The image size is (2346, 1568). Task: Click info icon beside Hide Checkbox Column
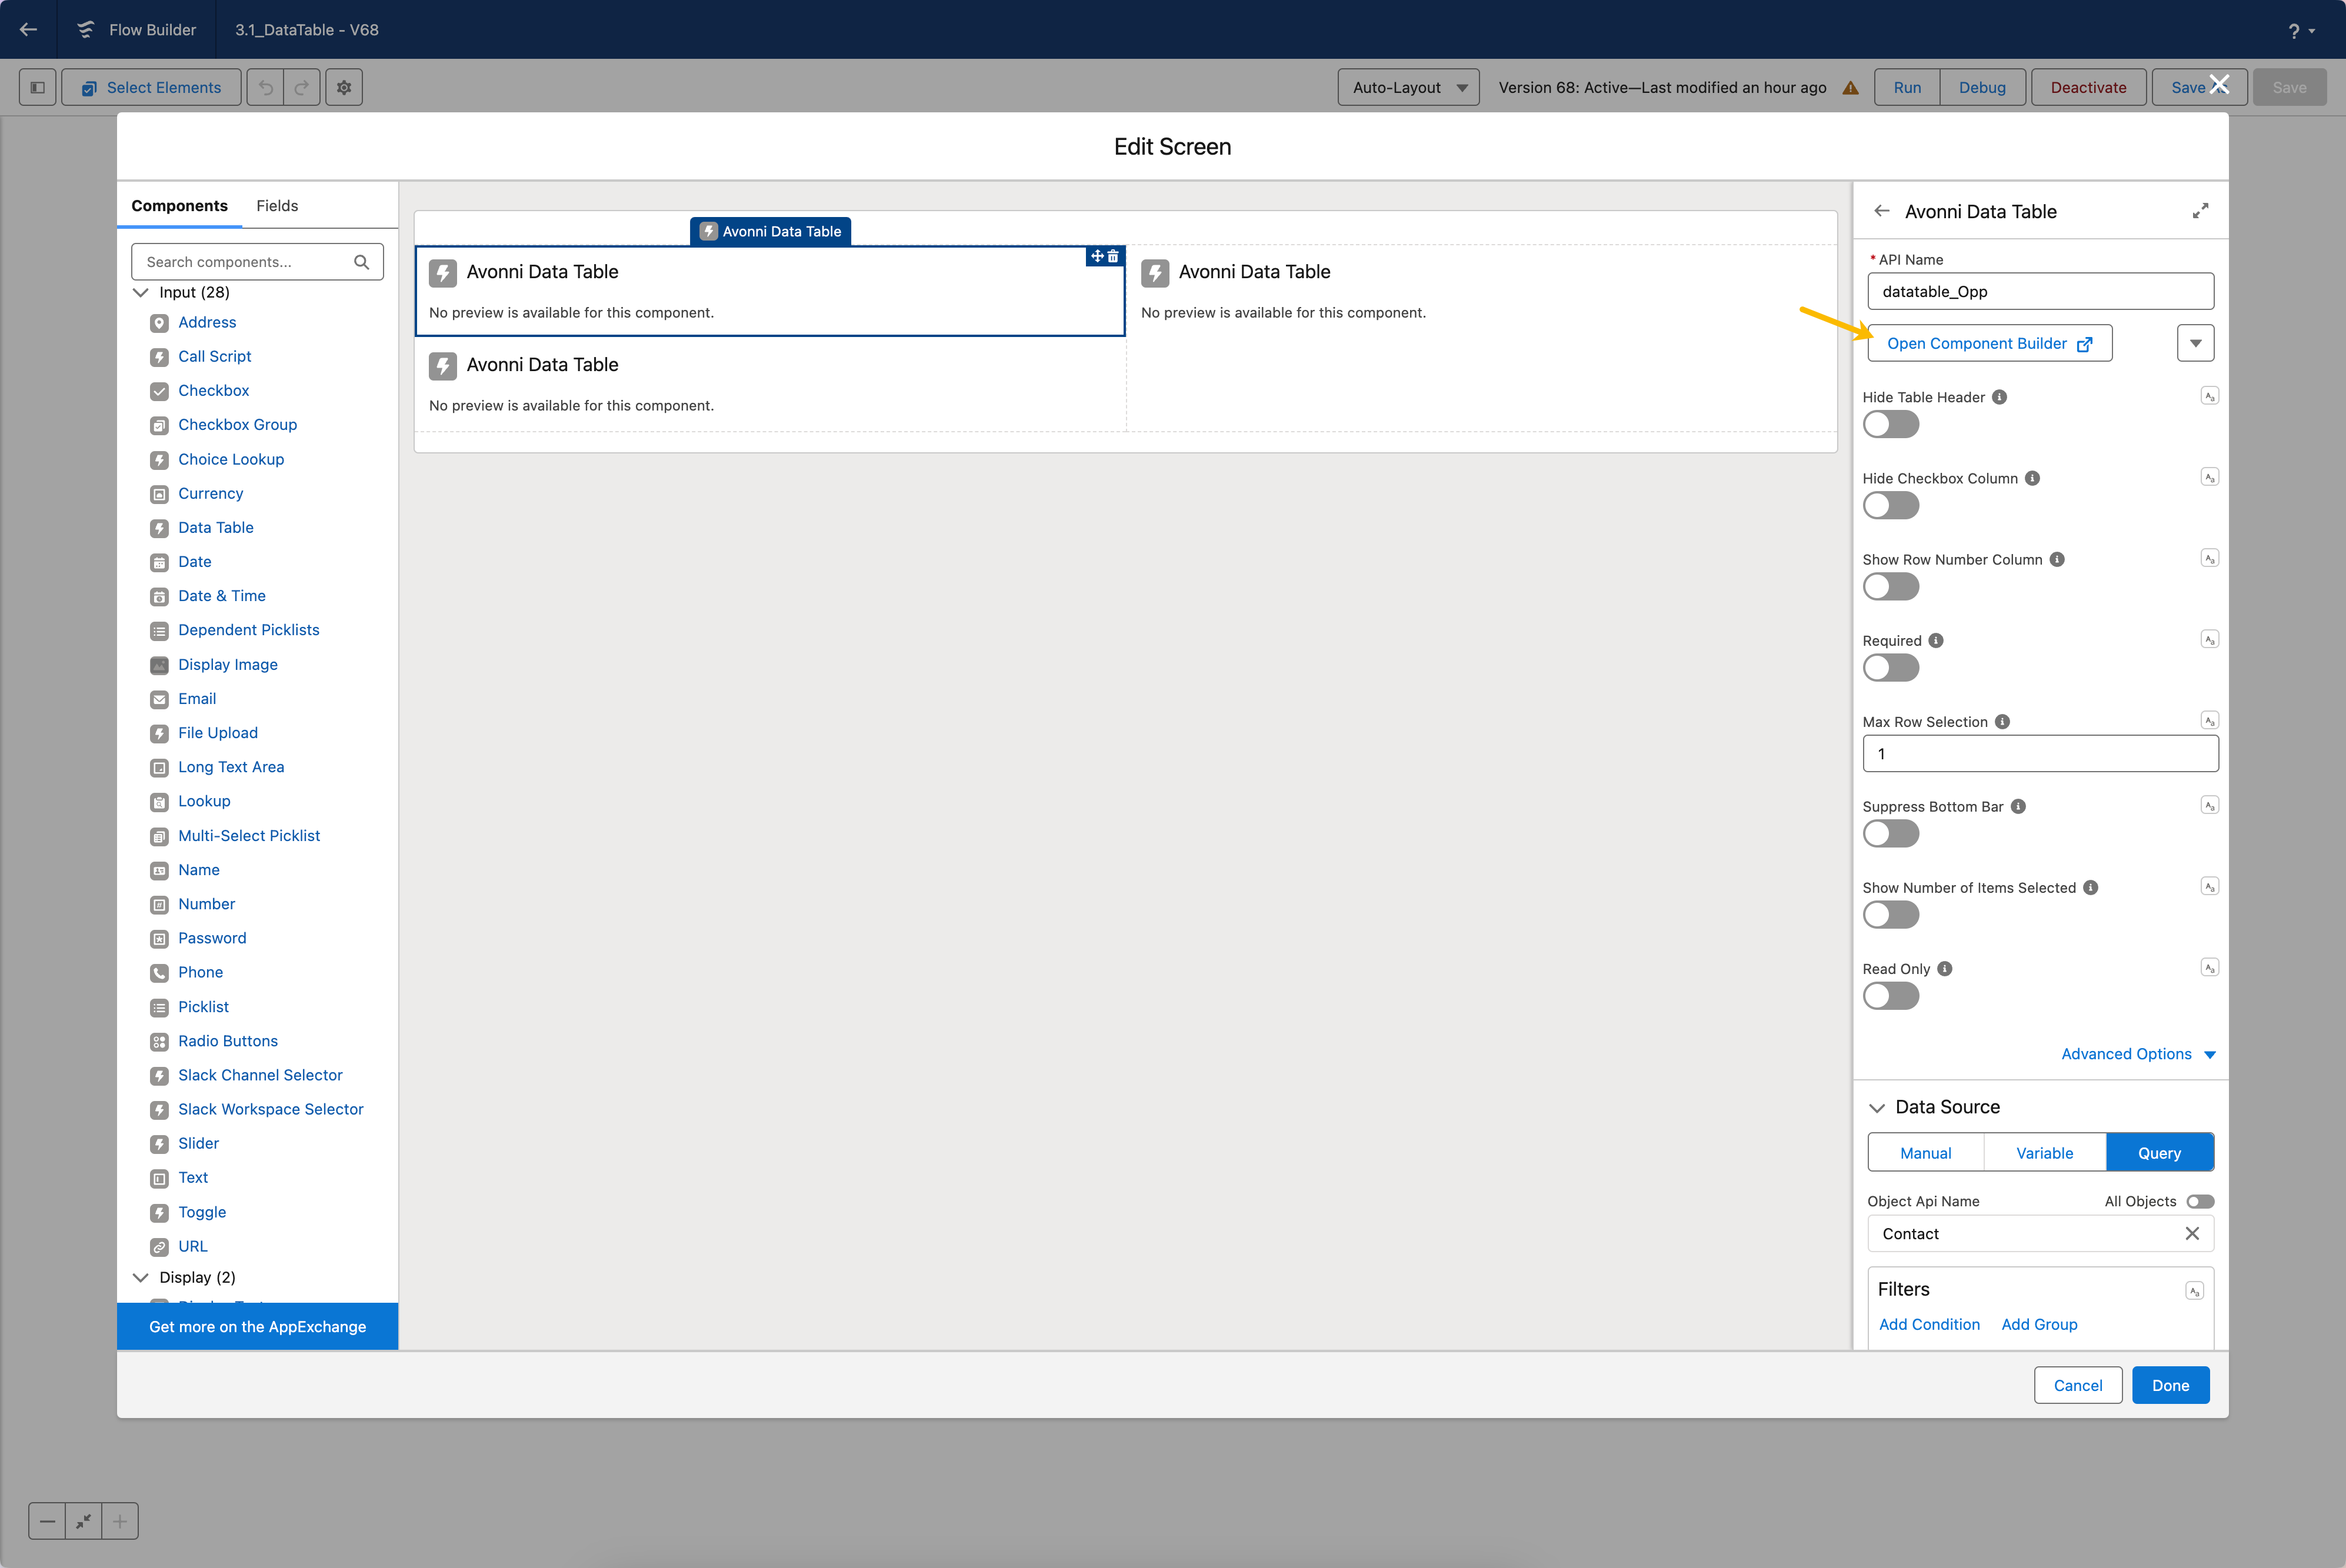click(2032, 478)
